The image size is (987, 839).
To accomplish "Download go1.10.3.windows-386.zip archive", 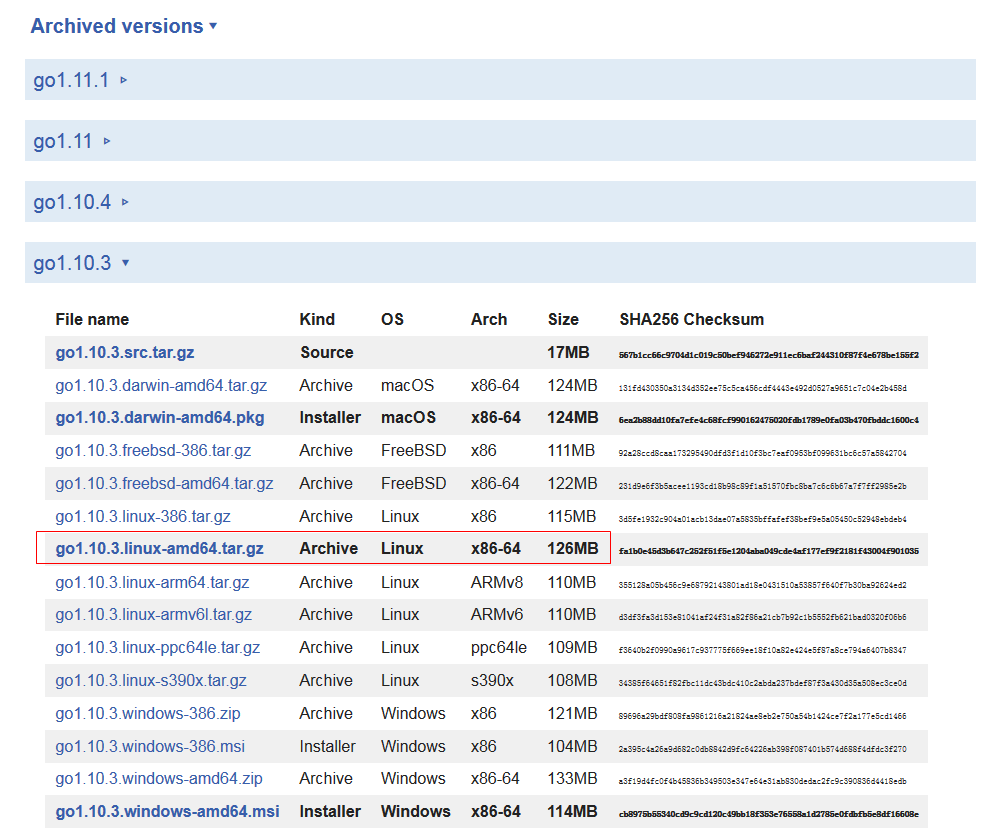I will [148, 713].
